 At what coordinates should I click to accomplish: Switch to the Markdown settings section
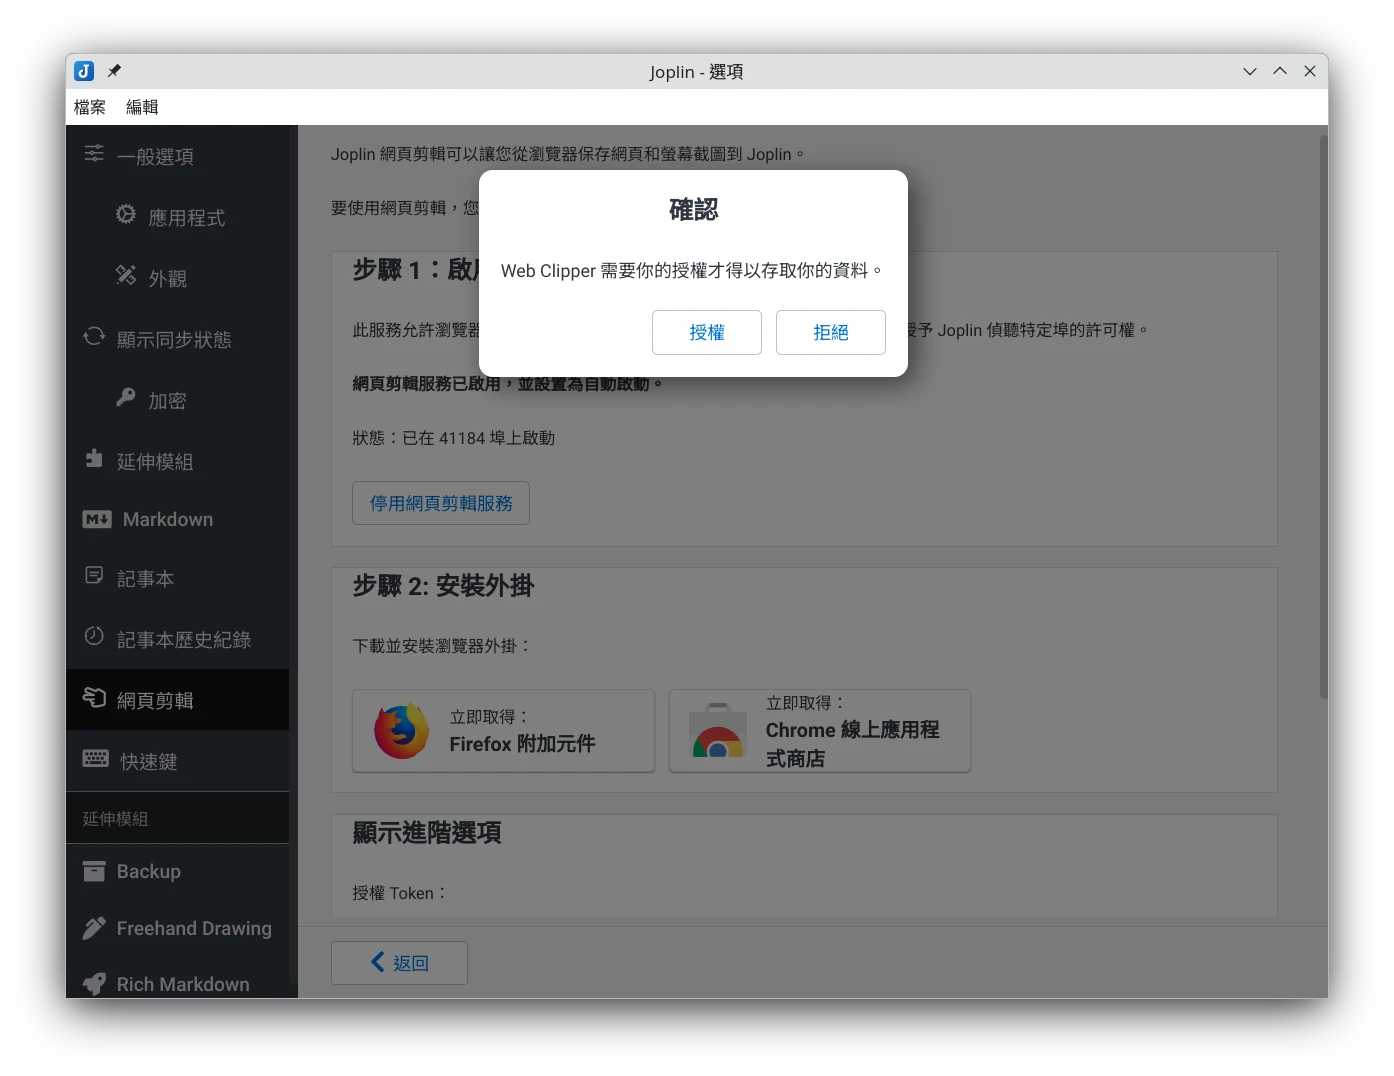click(x=178, y=519)
